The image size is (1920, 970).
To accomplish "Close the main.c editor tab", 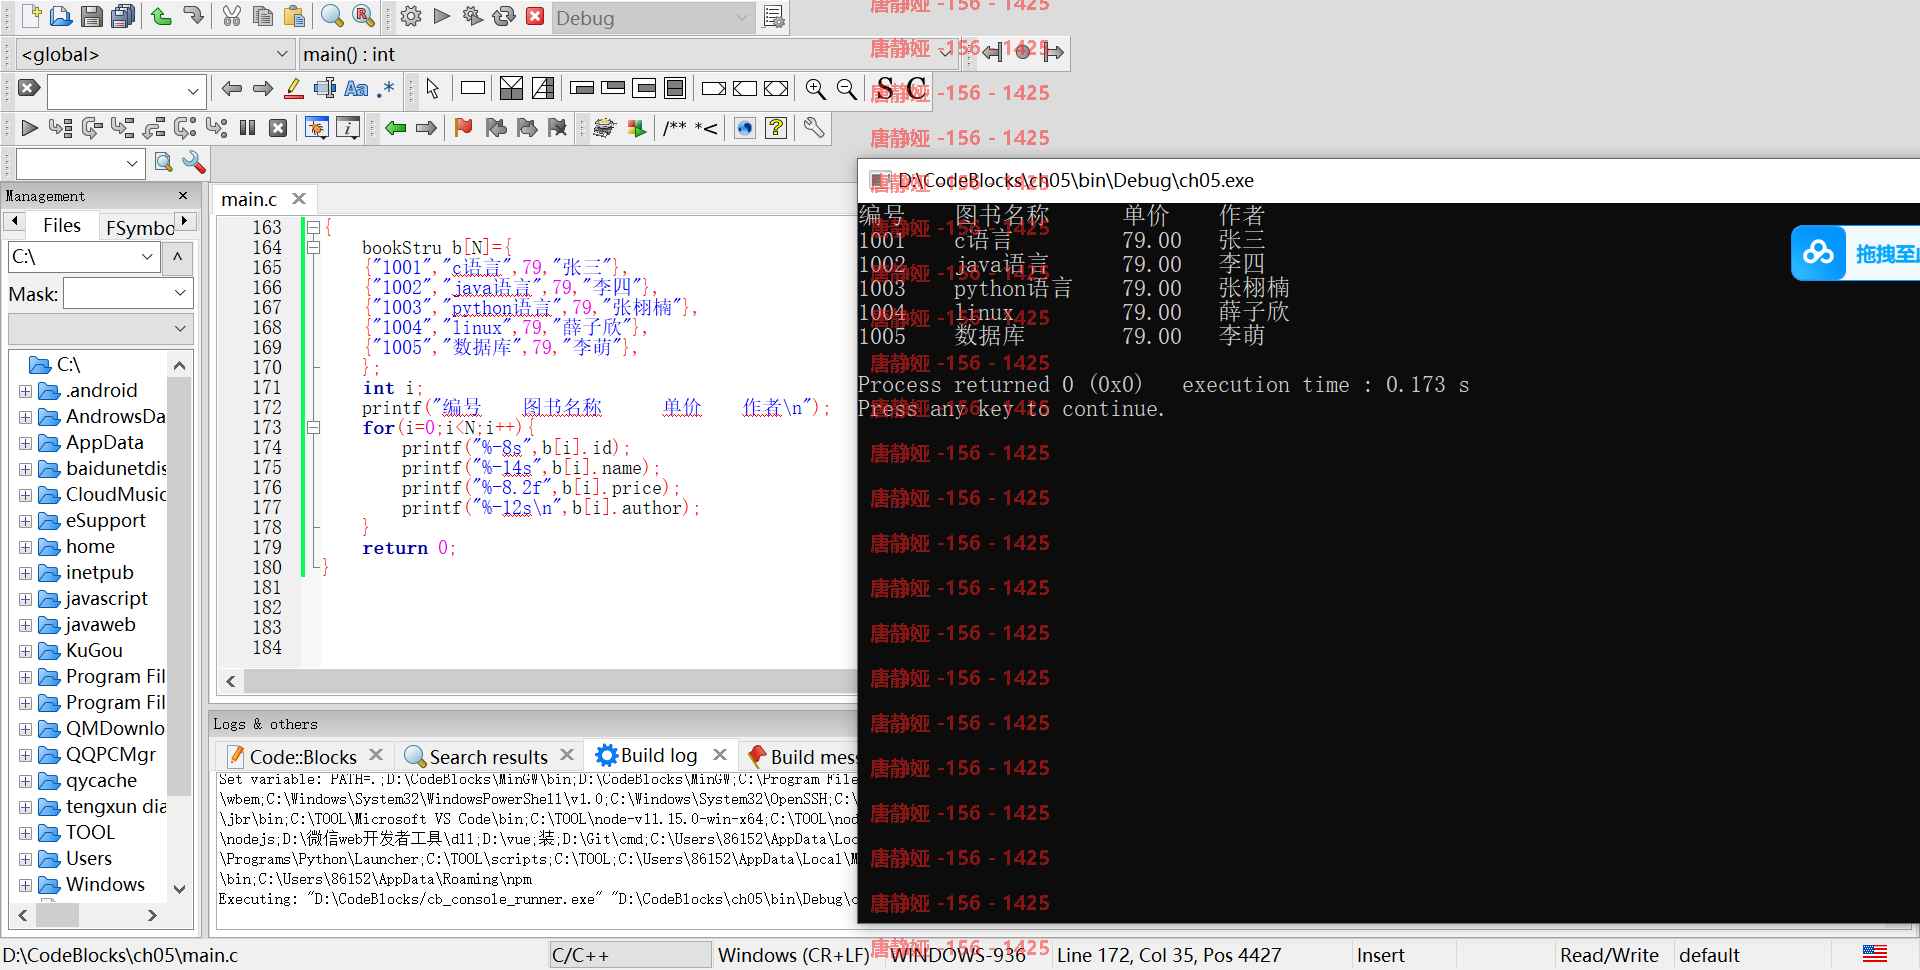I will (x=299, y=199).
